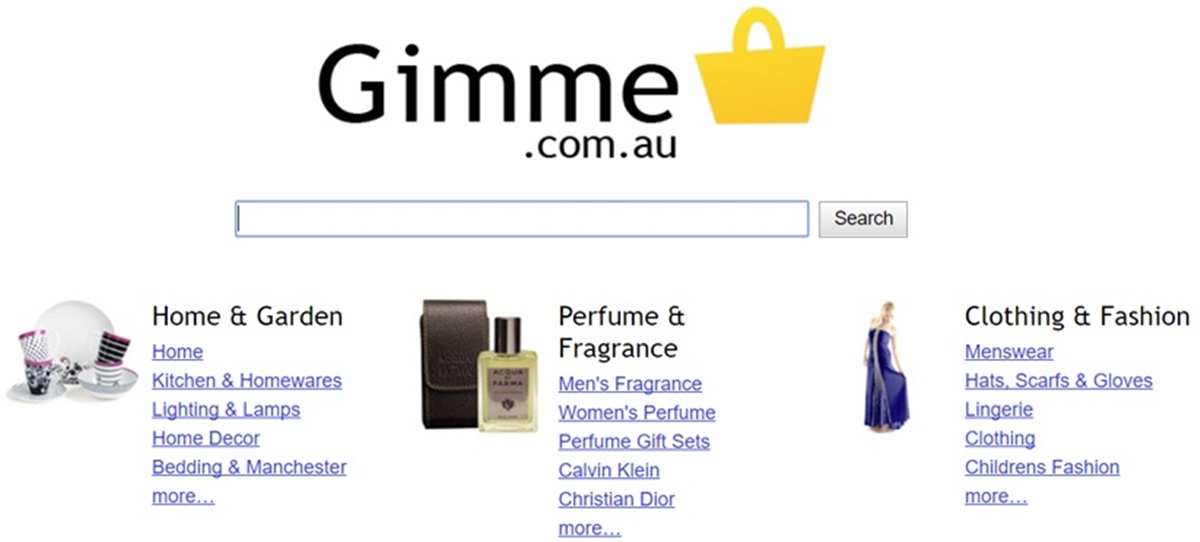Click the teacups Home & Garden thumbnail
Screen dimensions: 1200x542
click(x=70, y=351)
